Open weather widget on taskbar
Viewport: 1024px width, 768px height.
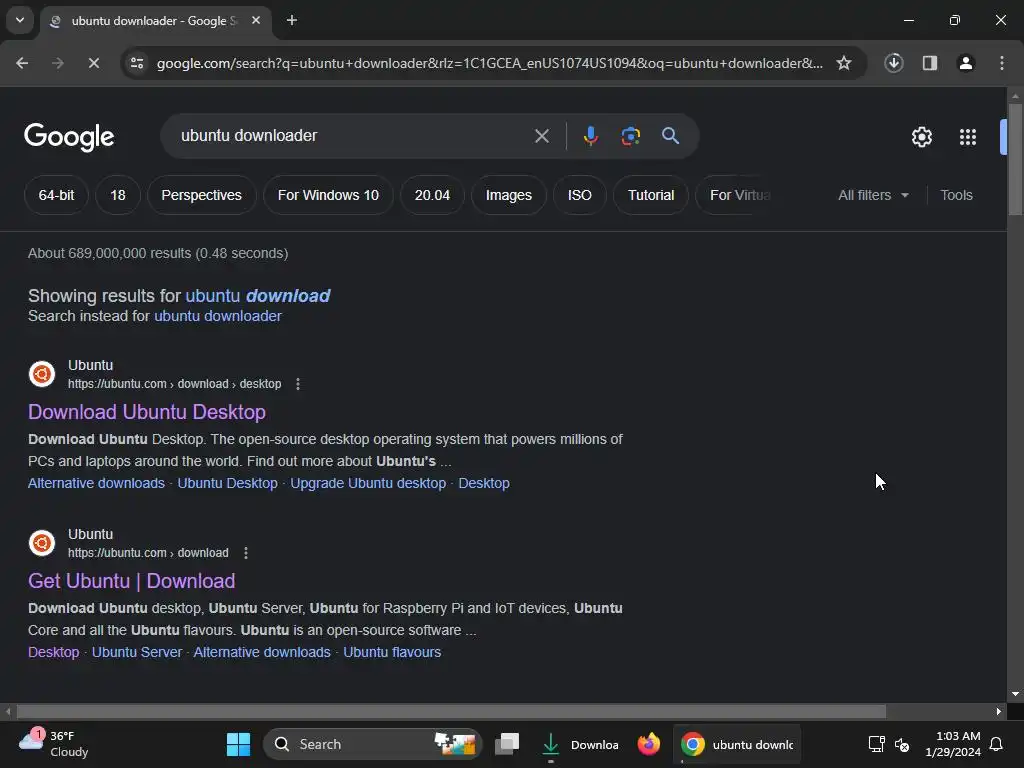pyautogui.click(x=54, y=744)
